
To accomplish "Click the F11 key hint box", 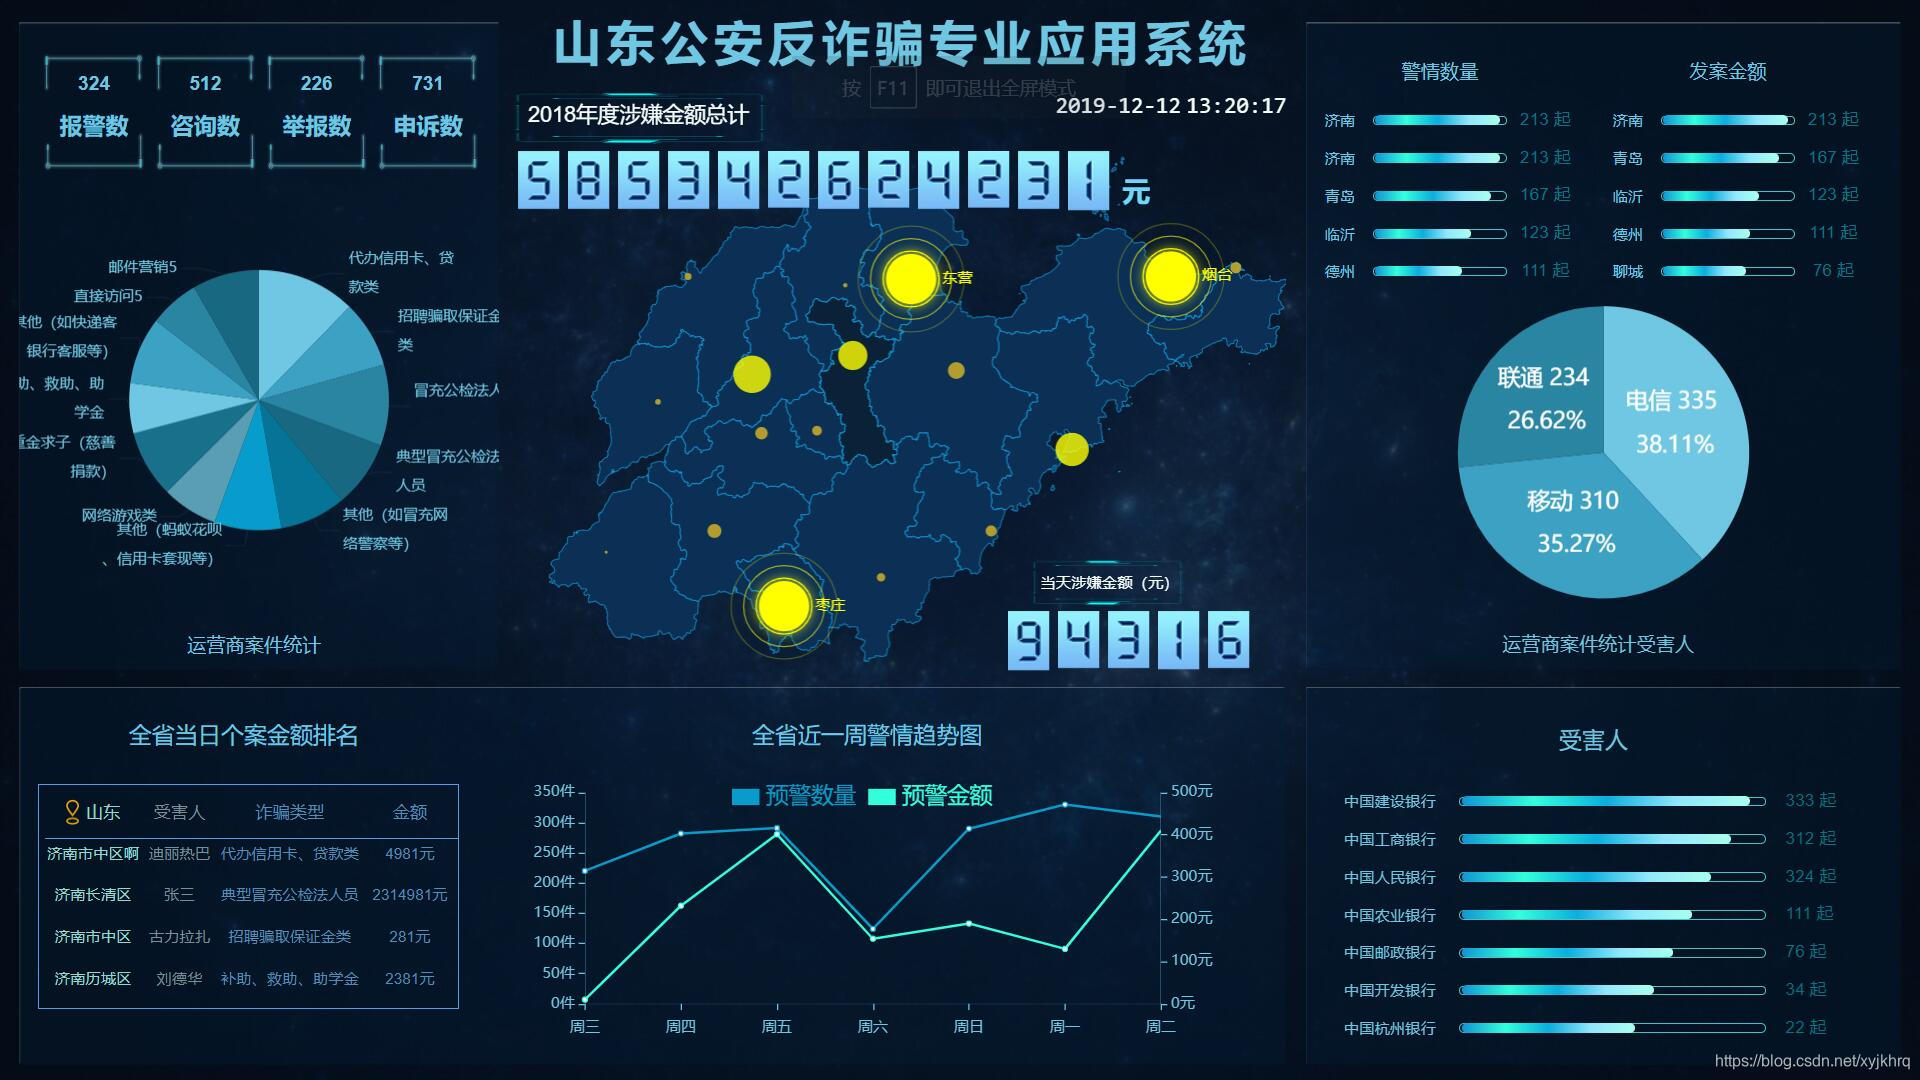I will (x=892, y=88).
